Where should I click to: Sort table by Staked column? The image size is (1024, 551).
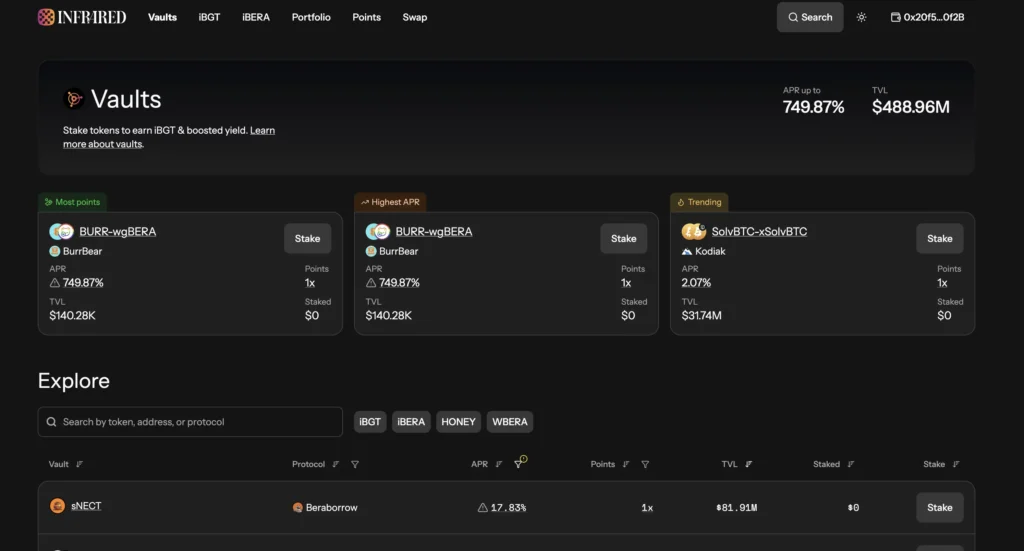click(850, 464)
